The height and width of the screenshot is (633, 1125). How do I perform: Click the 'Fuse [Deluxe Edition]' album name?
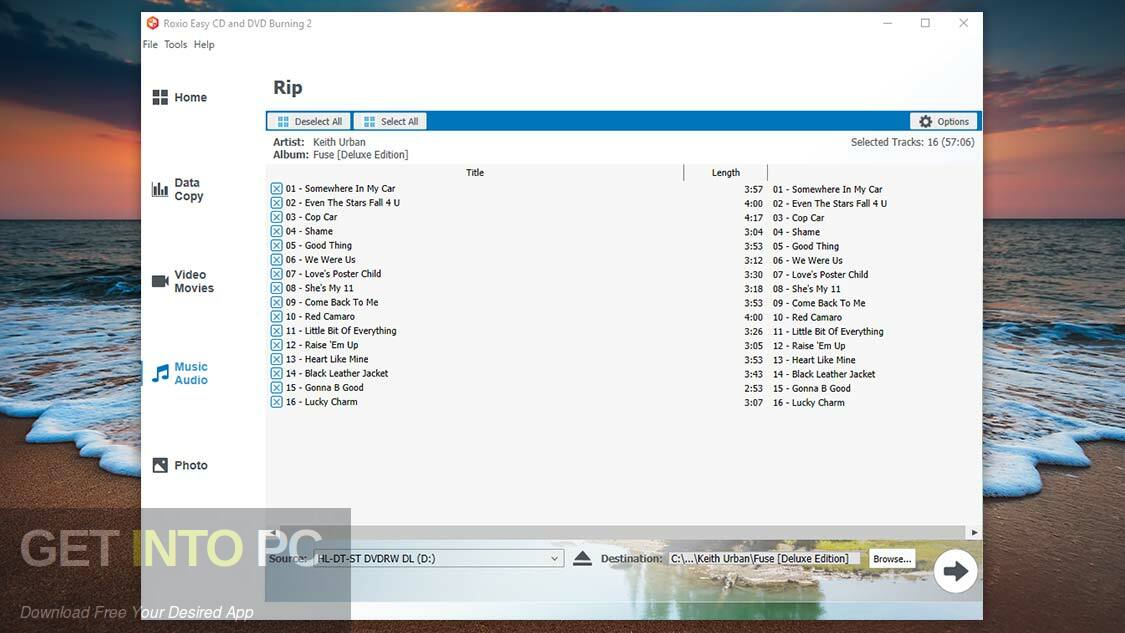click(360, 154)
